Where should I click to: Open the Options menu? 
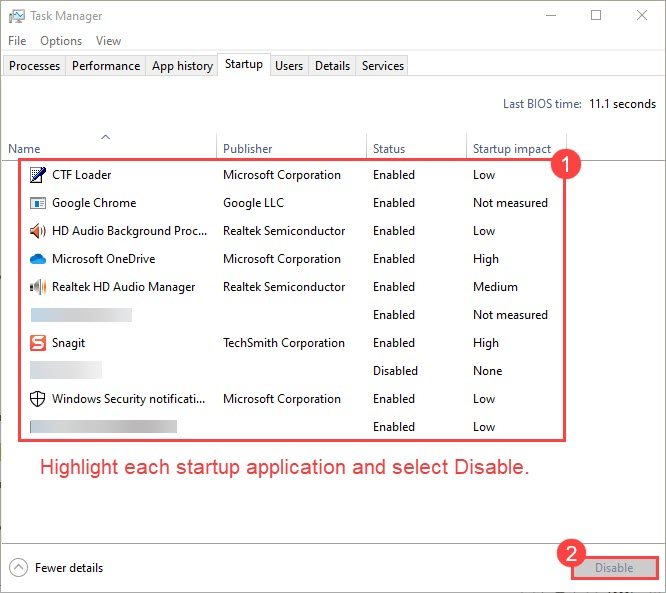61,41
